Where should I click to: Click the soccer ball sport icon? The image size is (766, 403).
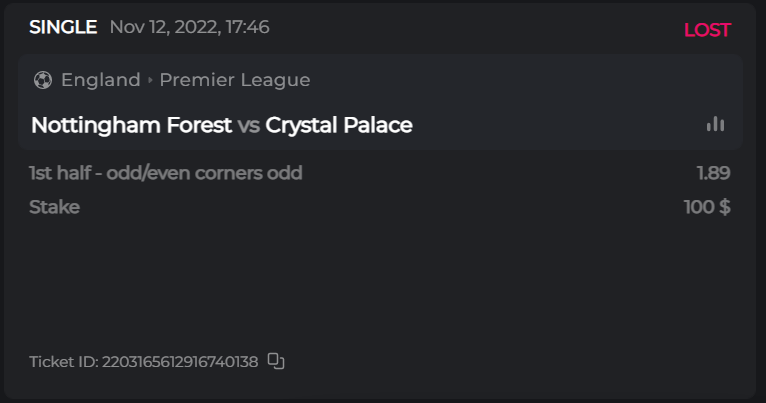point(42,80)
